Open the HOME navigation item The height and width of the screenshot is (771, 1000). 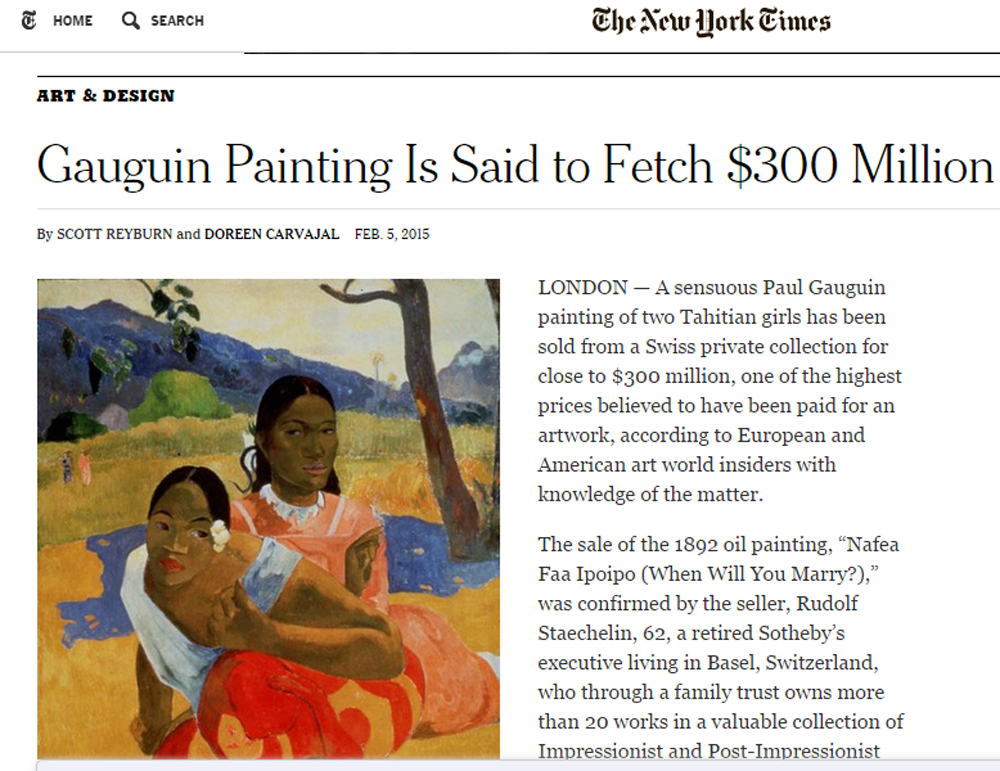pos(72,21)
